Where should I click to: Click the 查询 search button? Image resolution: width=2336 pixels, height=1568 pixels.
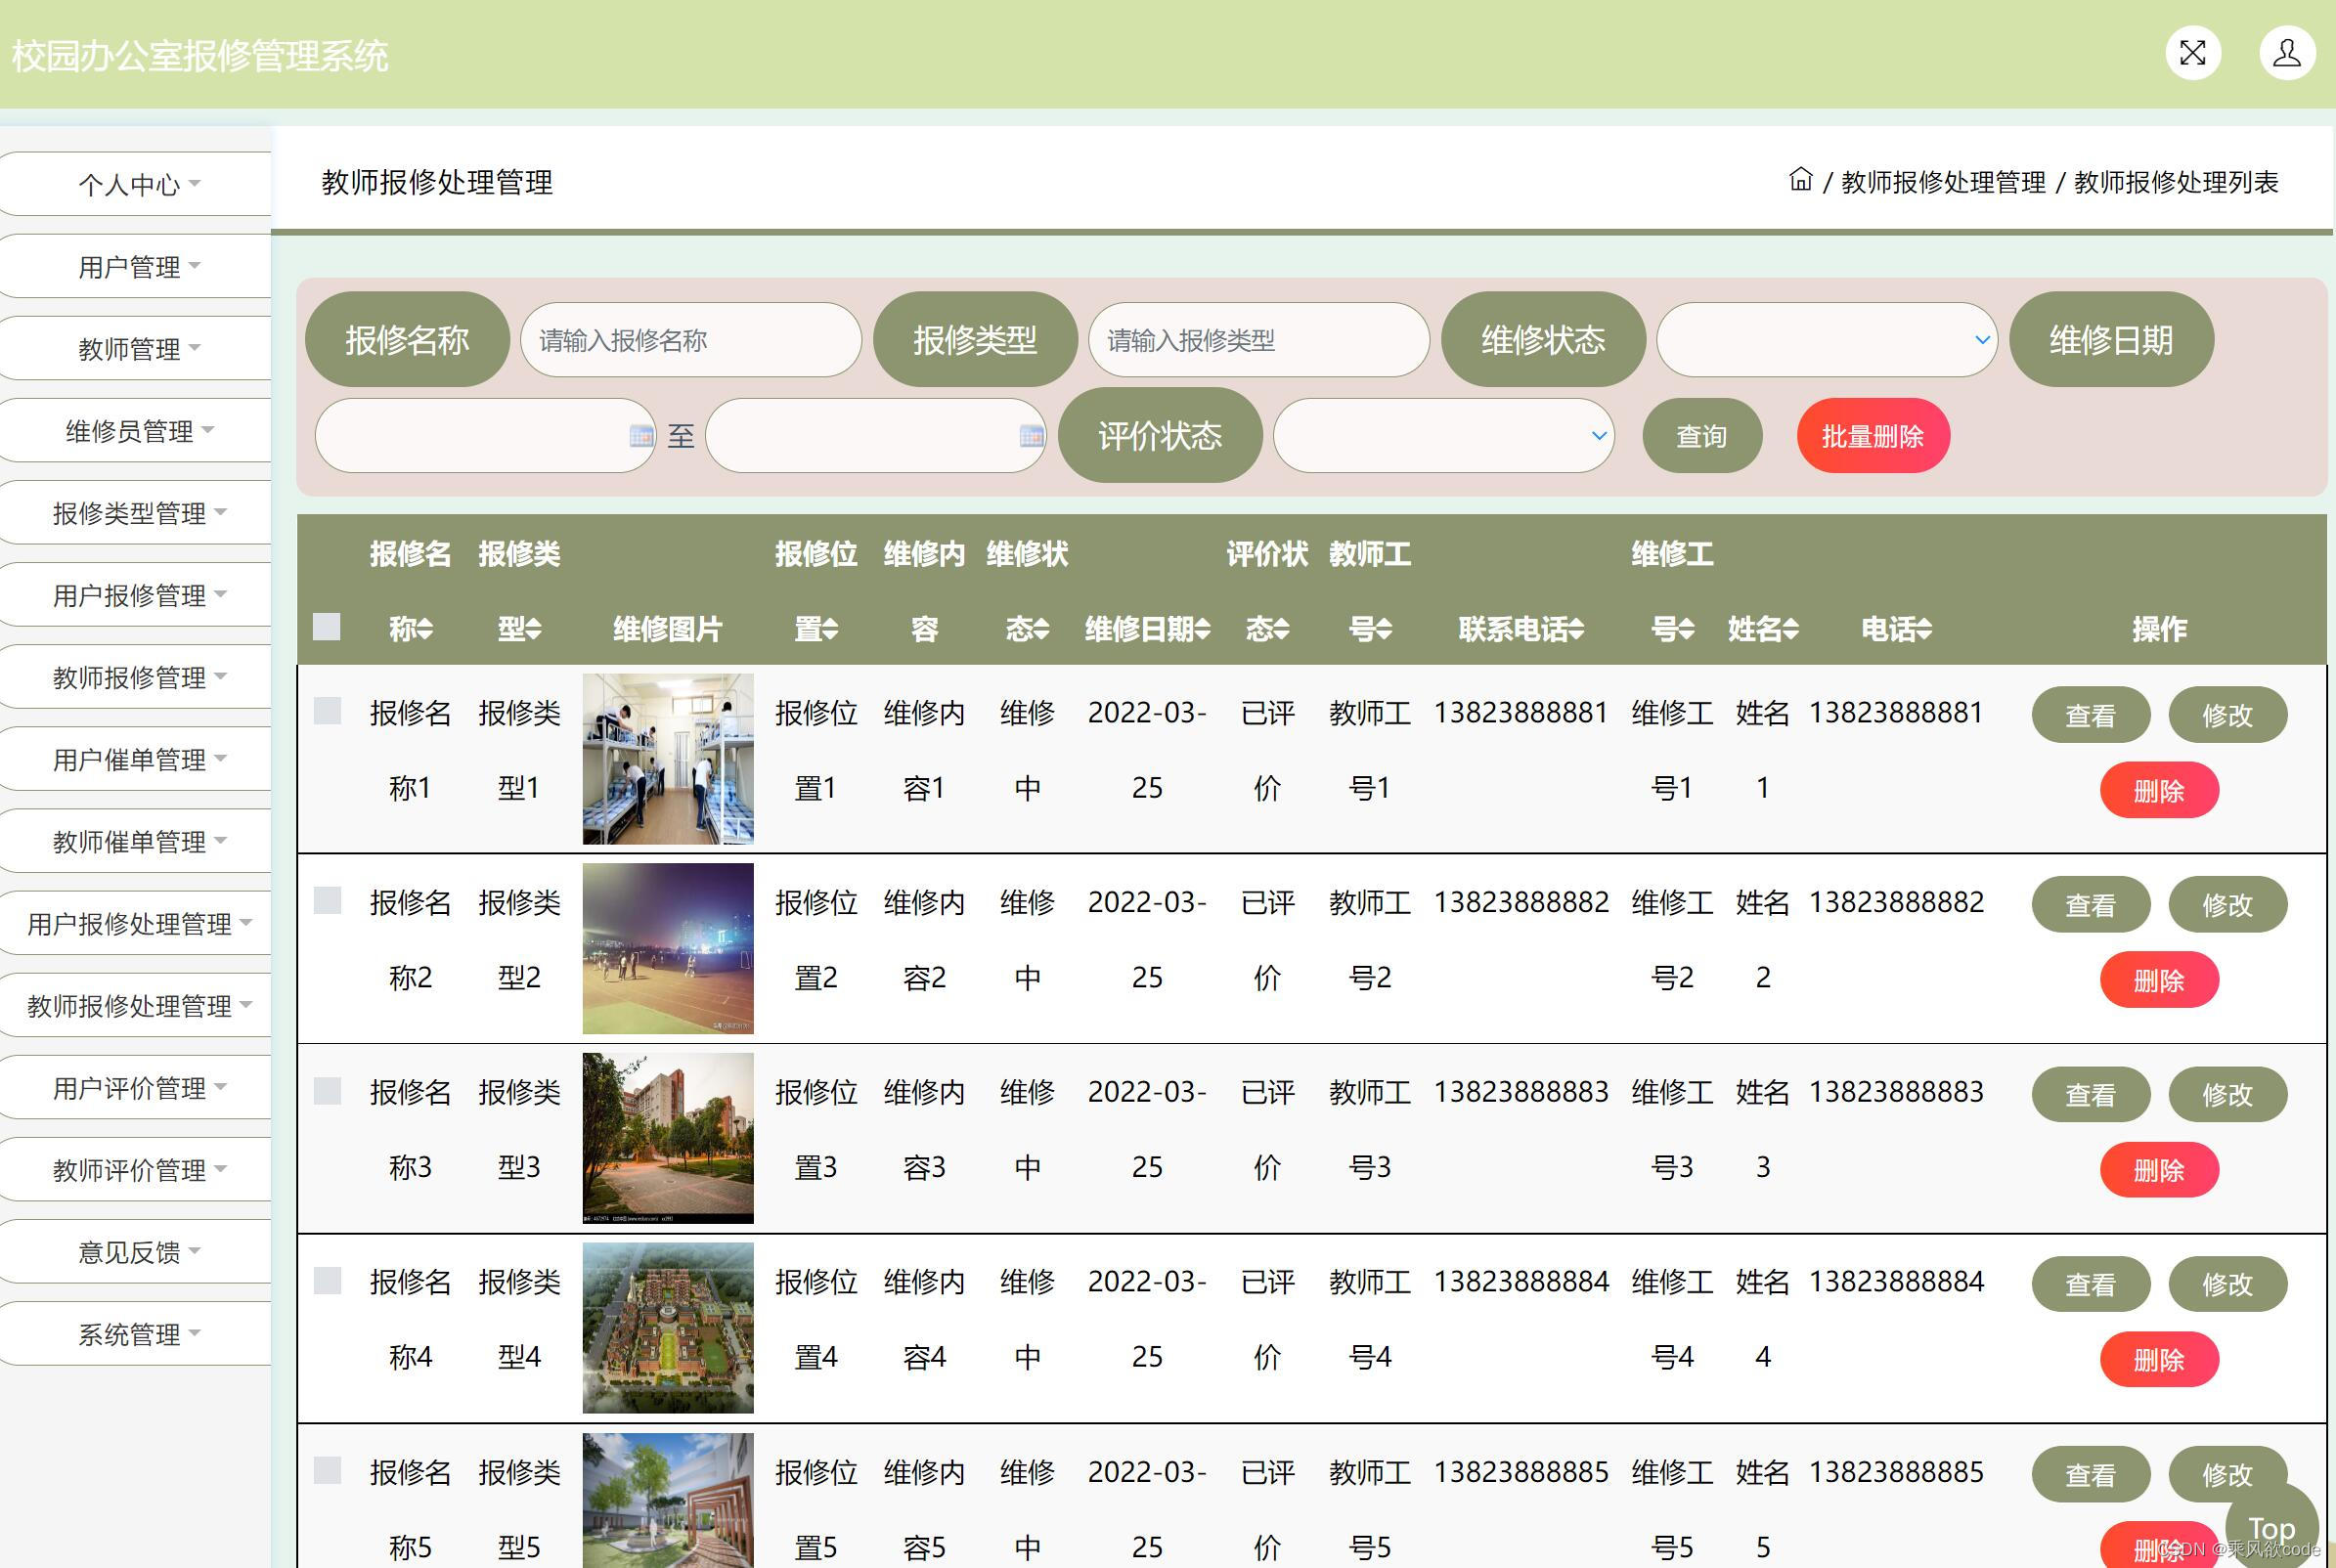click(x=1701, y=436)
